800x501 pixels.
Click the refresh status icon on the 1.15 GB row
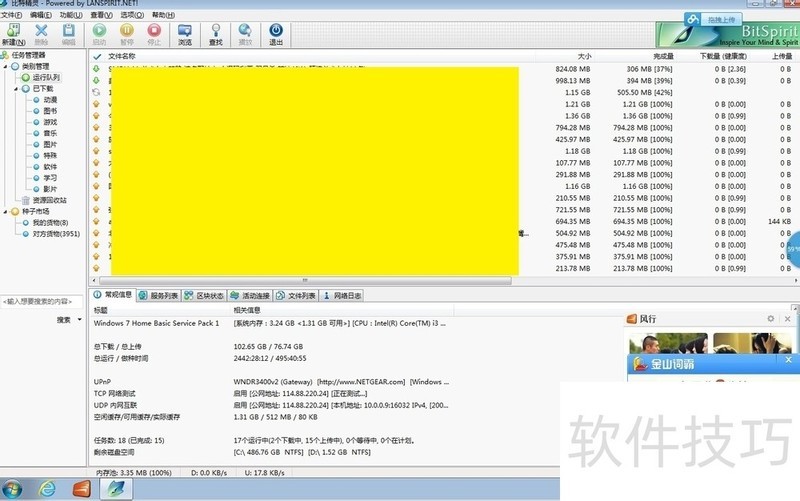click(96, 92)
